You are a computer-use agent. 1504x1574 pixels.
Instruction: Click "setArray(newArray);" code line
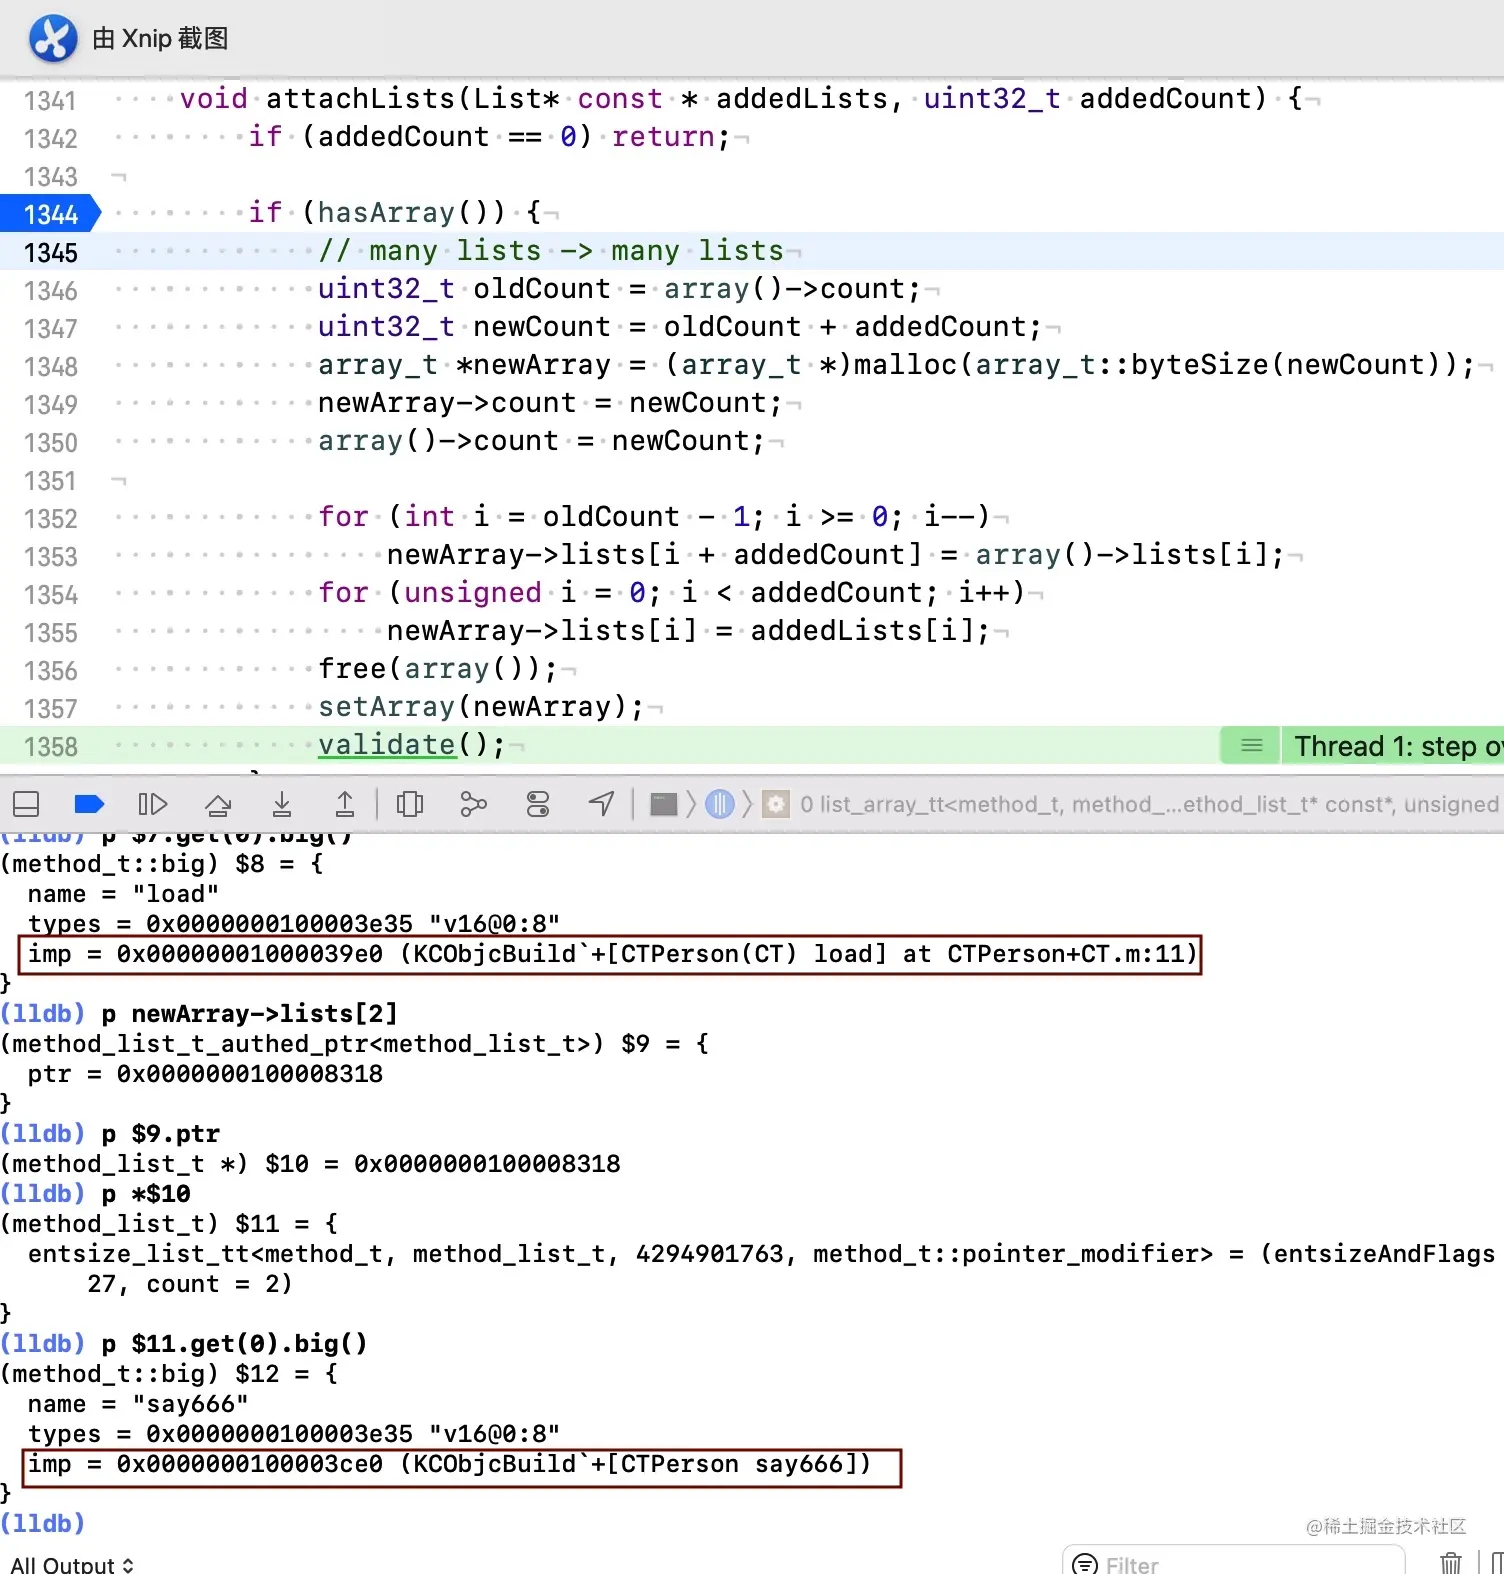(481, 706)
